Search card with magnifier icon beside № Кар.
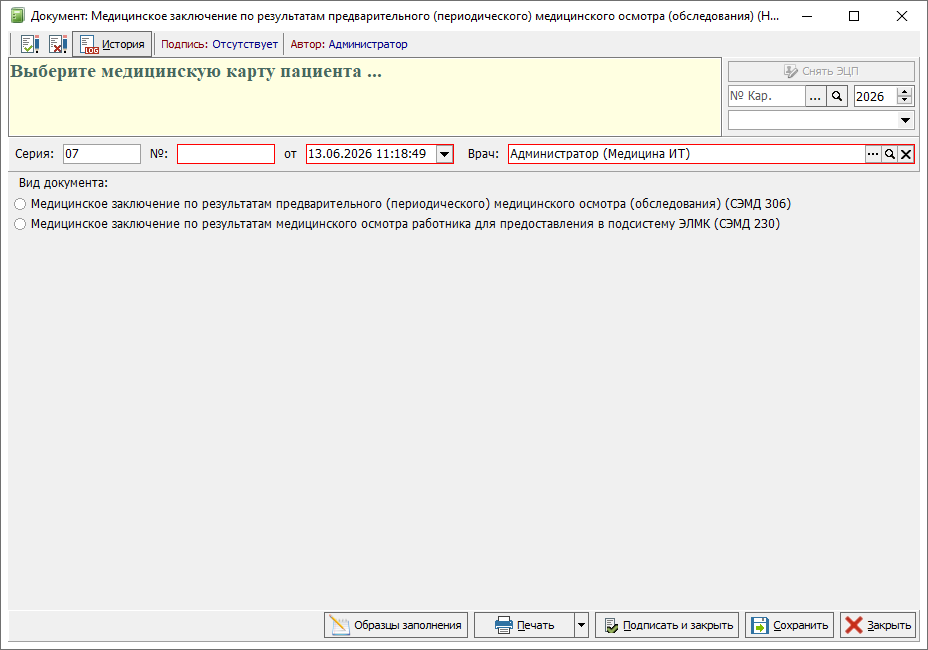Image resolution: width=928 pixels, height=650 pixels. pos(837,96)
